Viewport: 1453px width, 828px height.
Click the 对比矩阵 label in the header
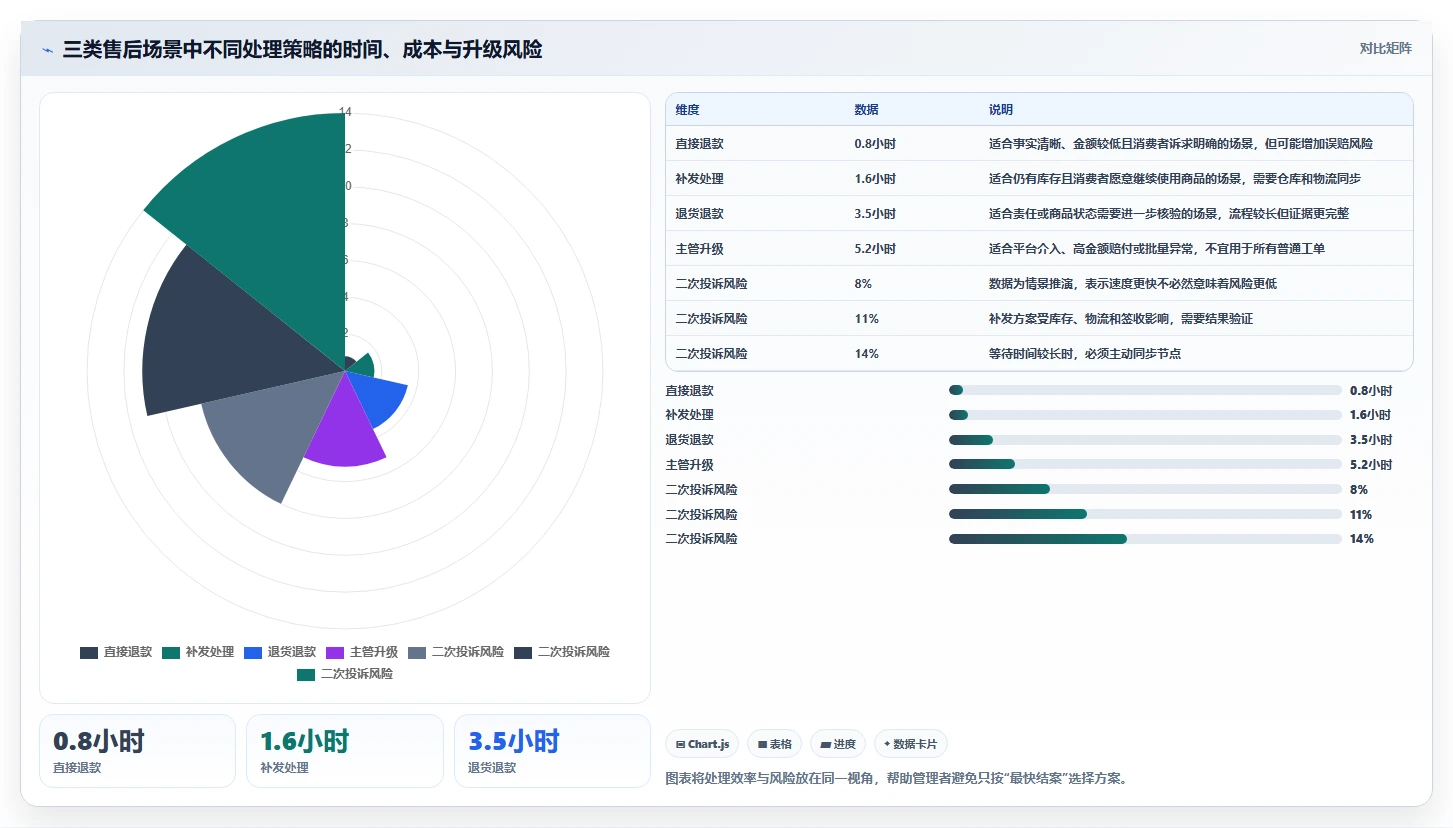coord(1385,48)
